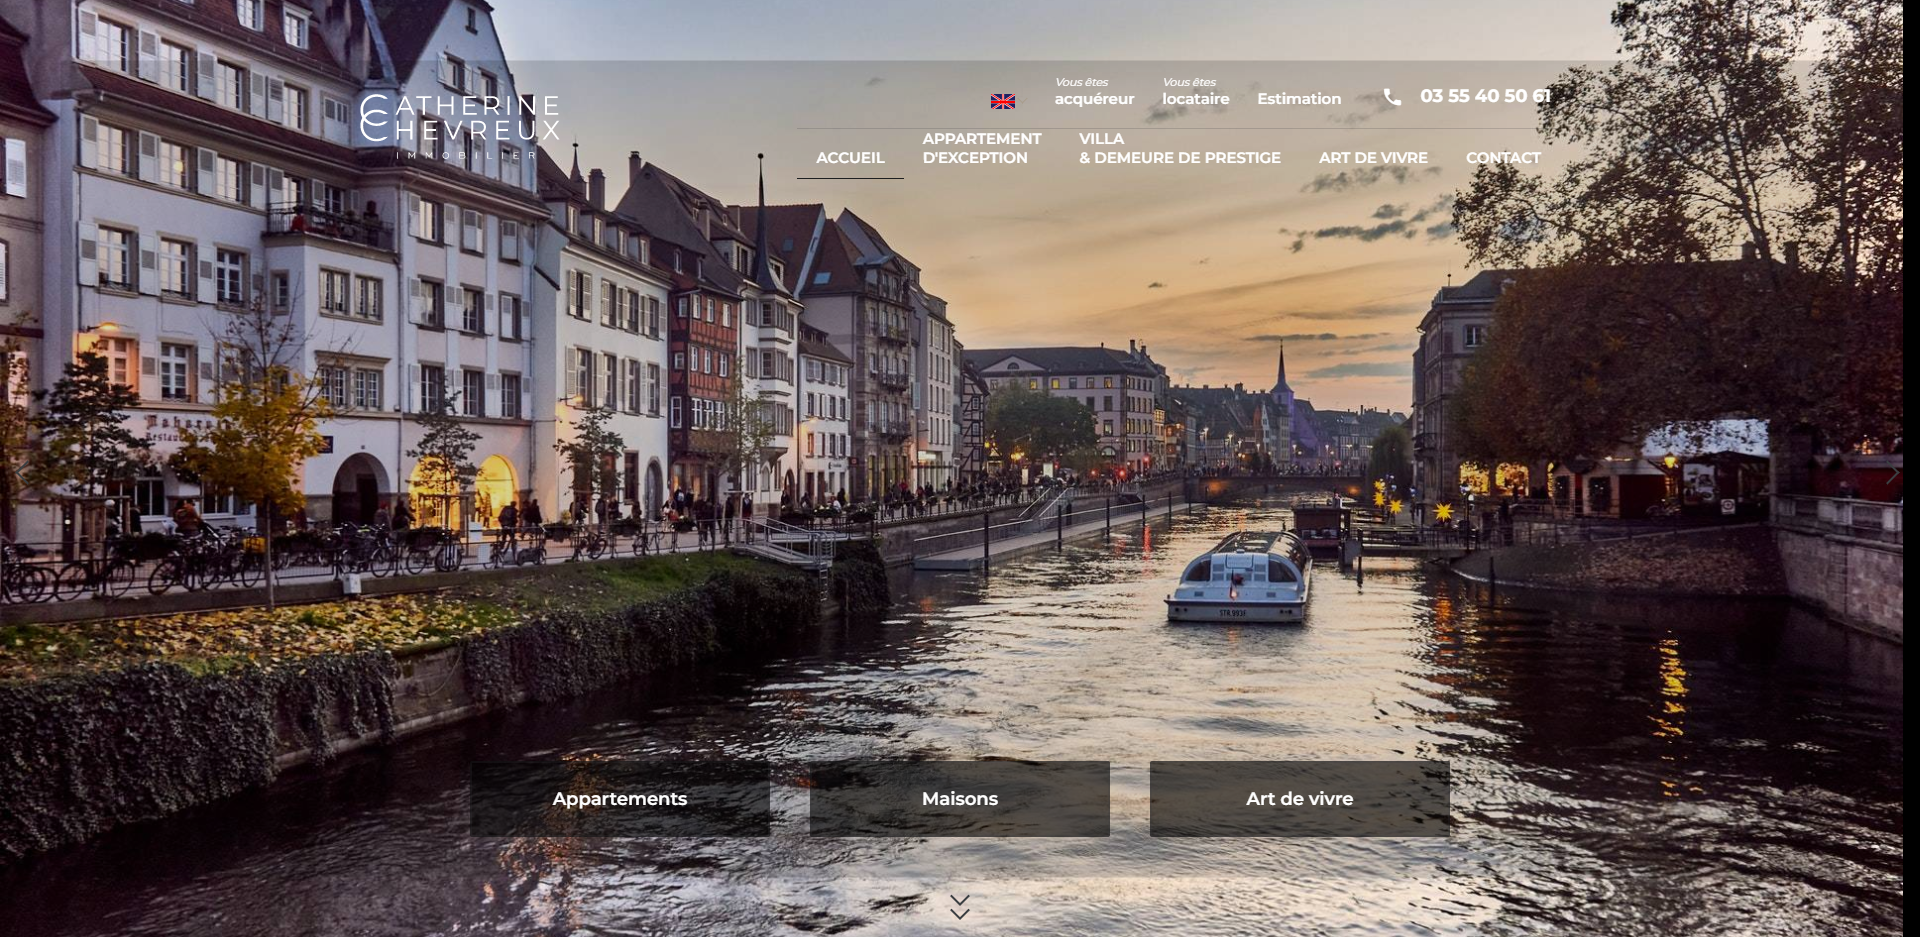Select VILLA & DEMEURE DE PRESTIGE
The height and width of the screenshot is (937, 1920).
coord(1180,148)
